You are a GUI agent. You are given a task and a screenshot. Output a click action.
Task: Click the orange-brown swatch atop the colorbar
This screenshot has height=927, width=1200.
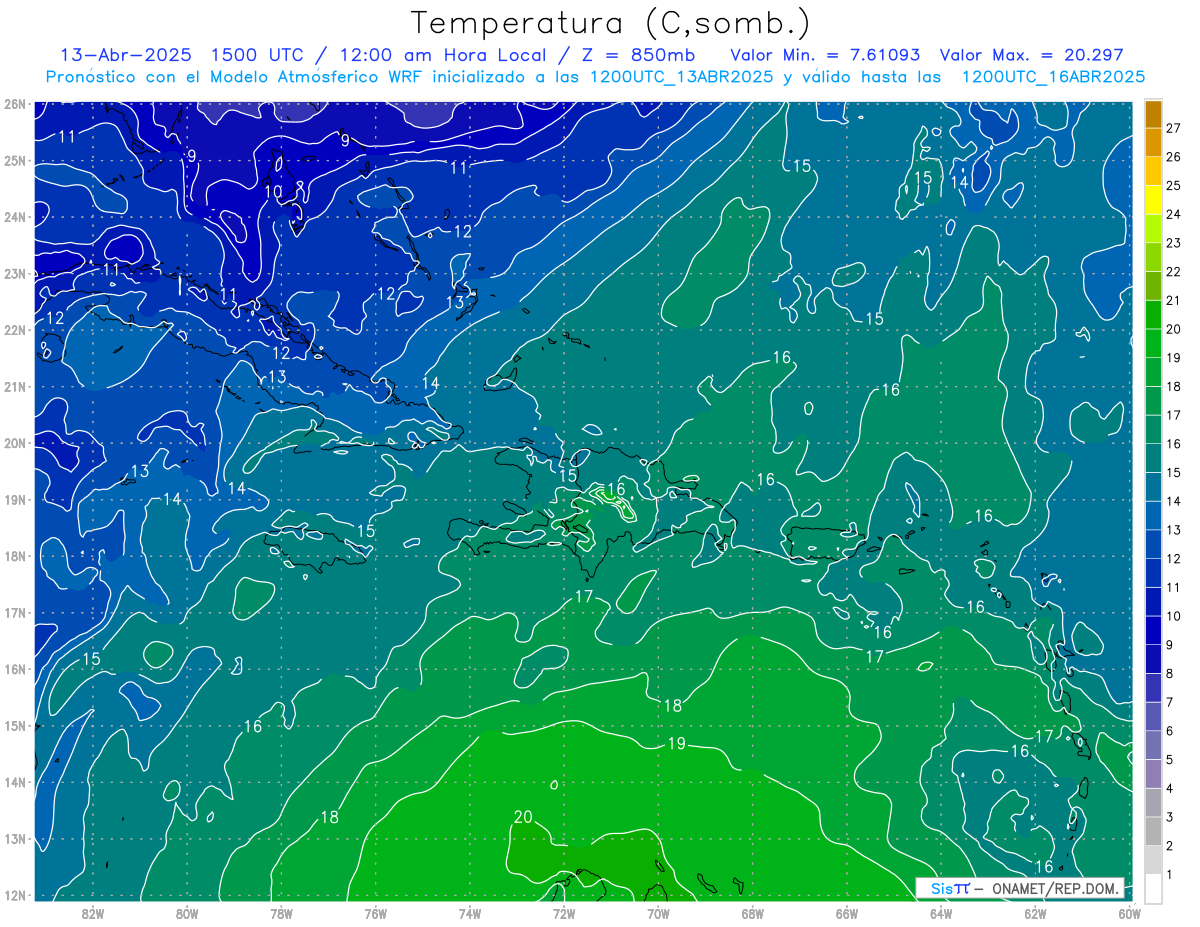[1153, 114]
